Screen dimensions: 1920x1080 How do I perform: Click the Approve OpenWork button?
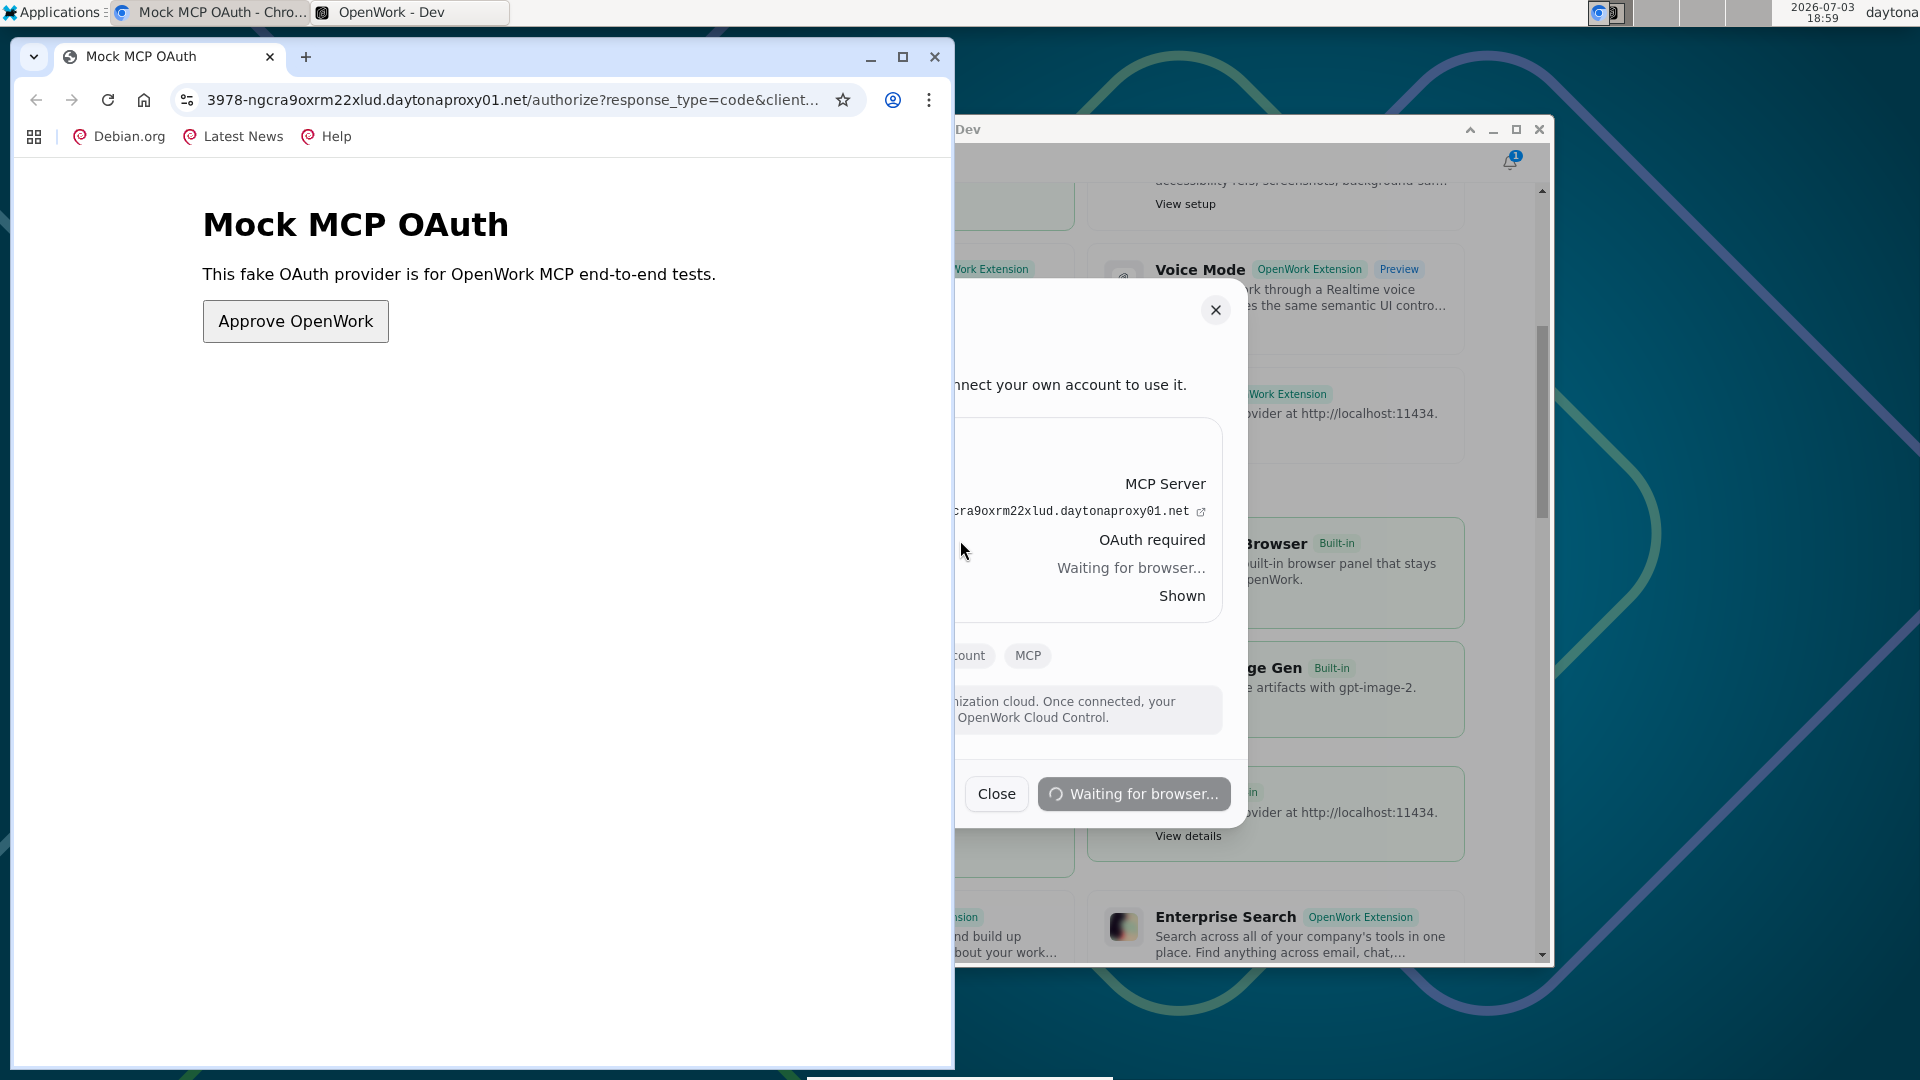point(295,322)
